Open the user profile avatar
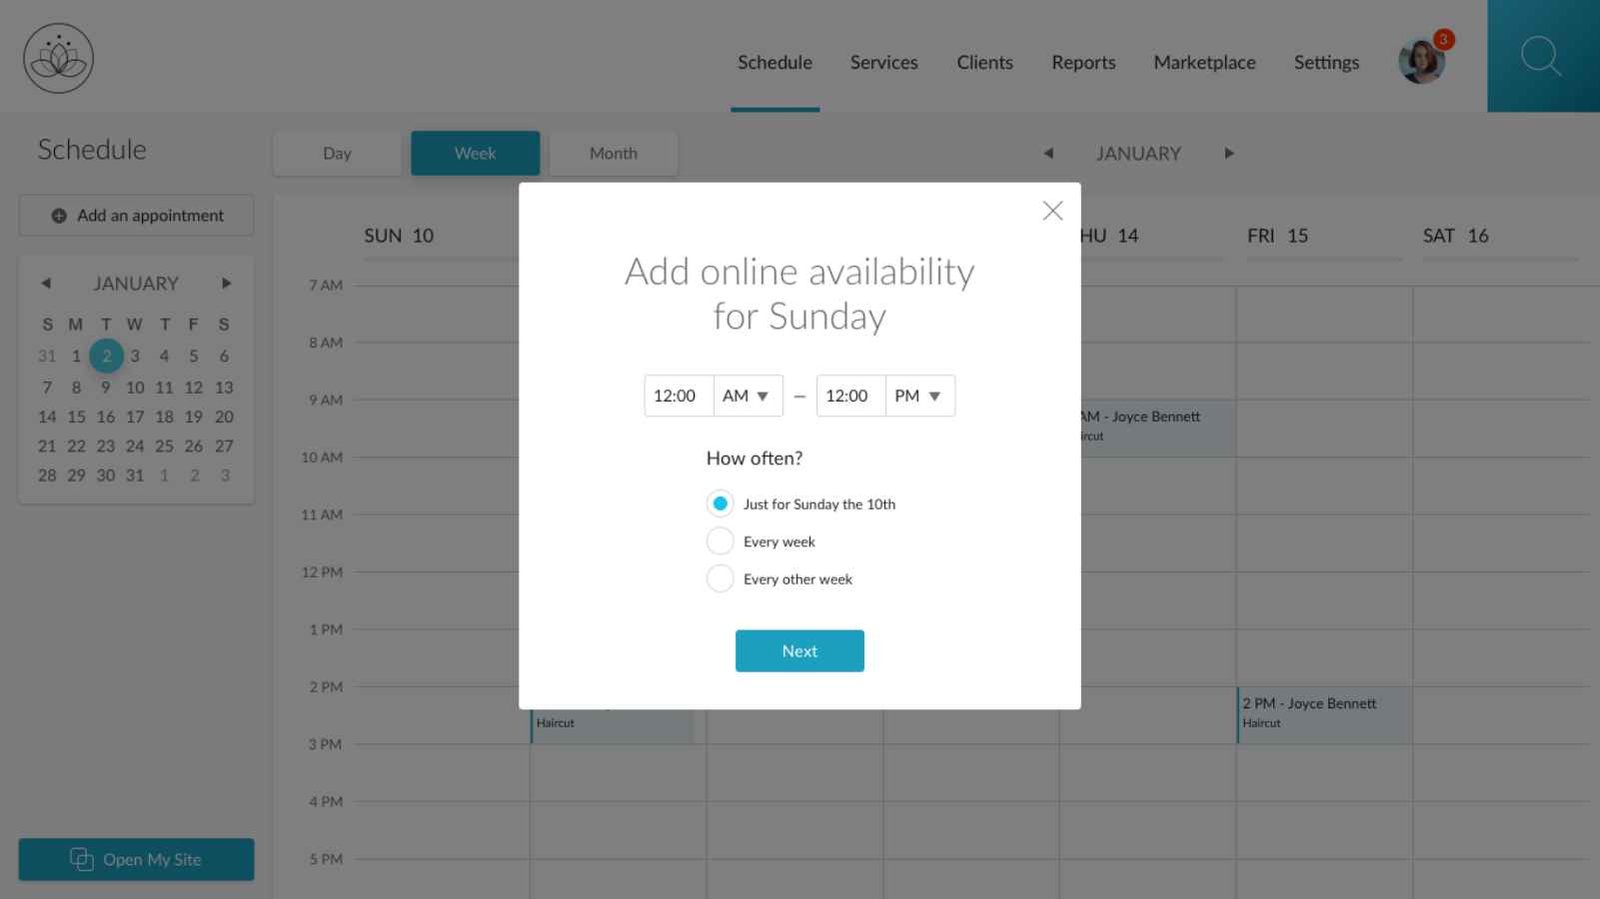The height and width of the screenshot is (899, 1600). tap(1421, 62)
